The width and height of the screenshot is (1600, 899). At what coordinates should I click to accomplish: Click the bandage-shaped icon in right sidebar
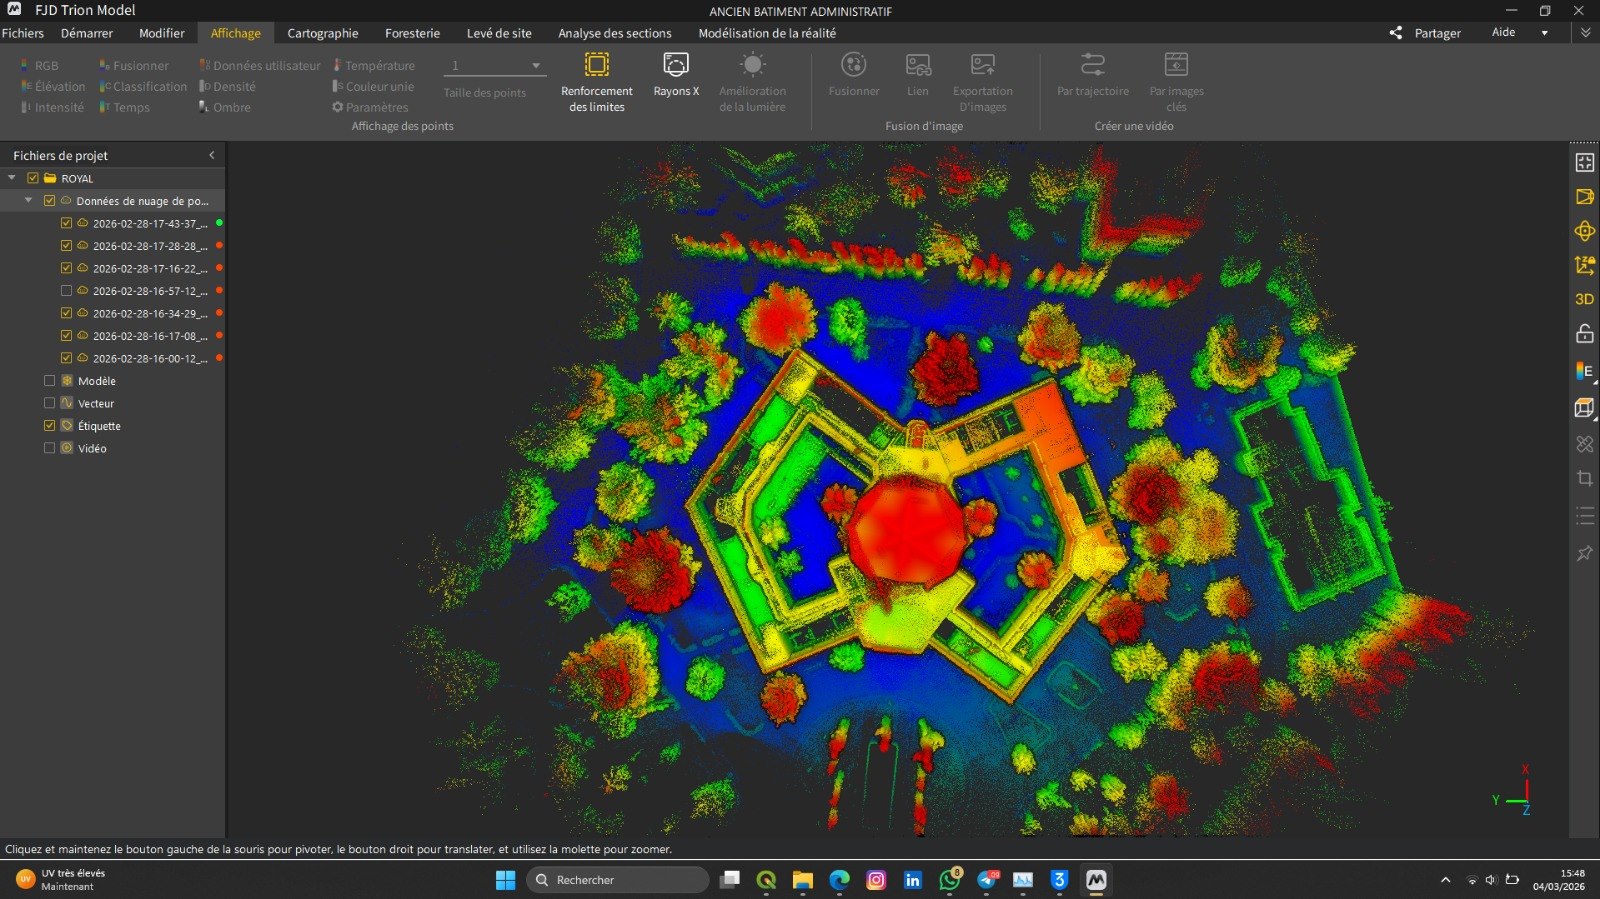[x=1584, y=444]
